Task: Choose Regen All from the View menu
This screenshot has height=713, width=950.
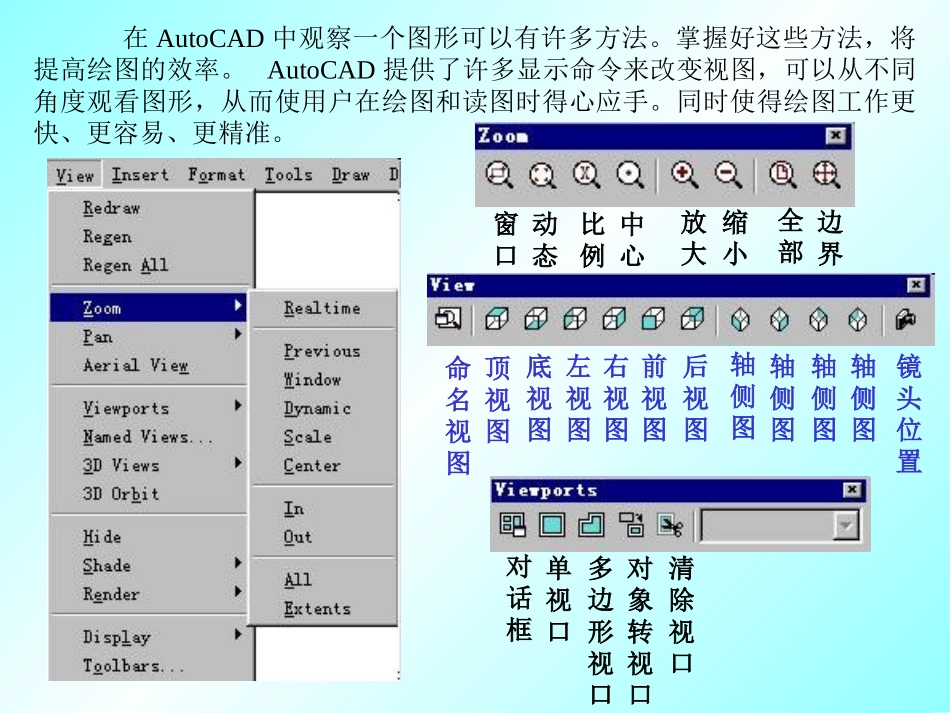Action: point(148,265)
